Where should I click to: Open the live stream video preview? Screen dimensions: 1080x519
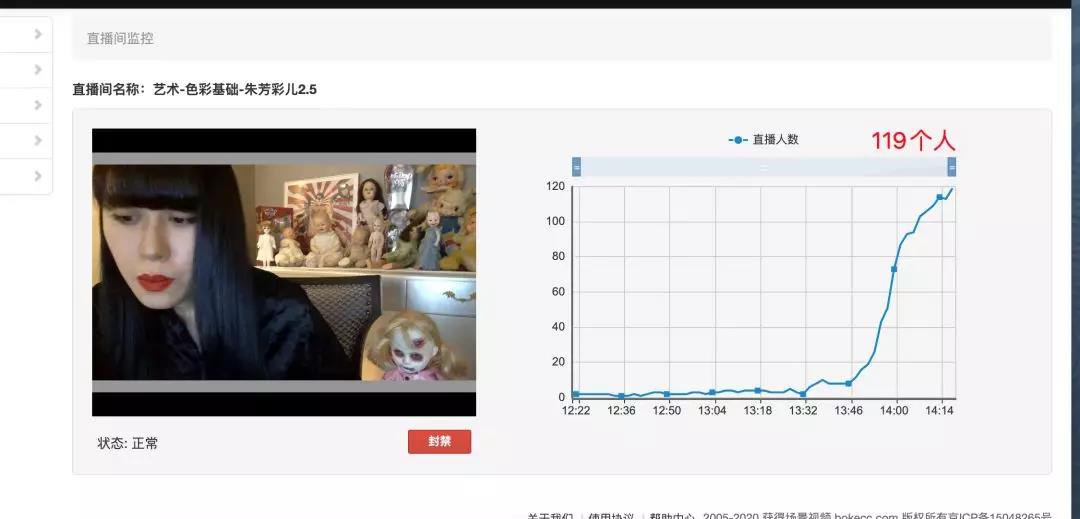[284, 272]
